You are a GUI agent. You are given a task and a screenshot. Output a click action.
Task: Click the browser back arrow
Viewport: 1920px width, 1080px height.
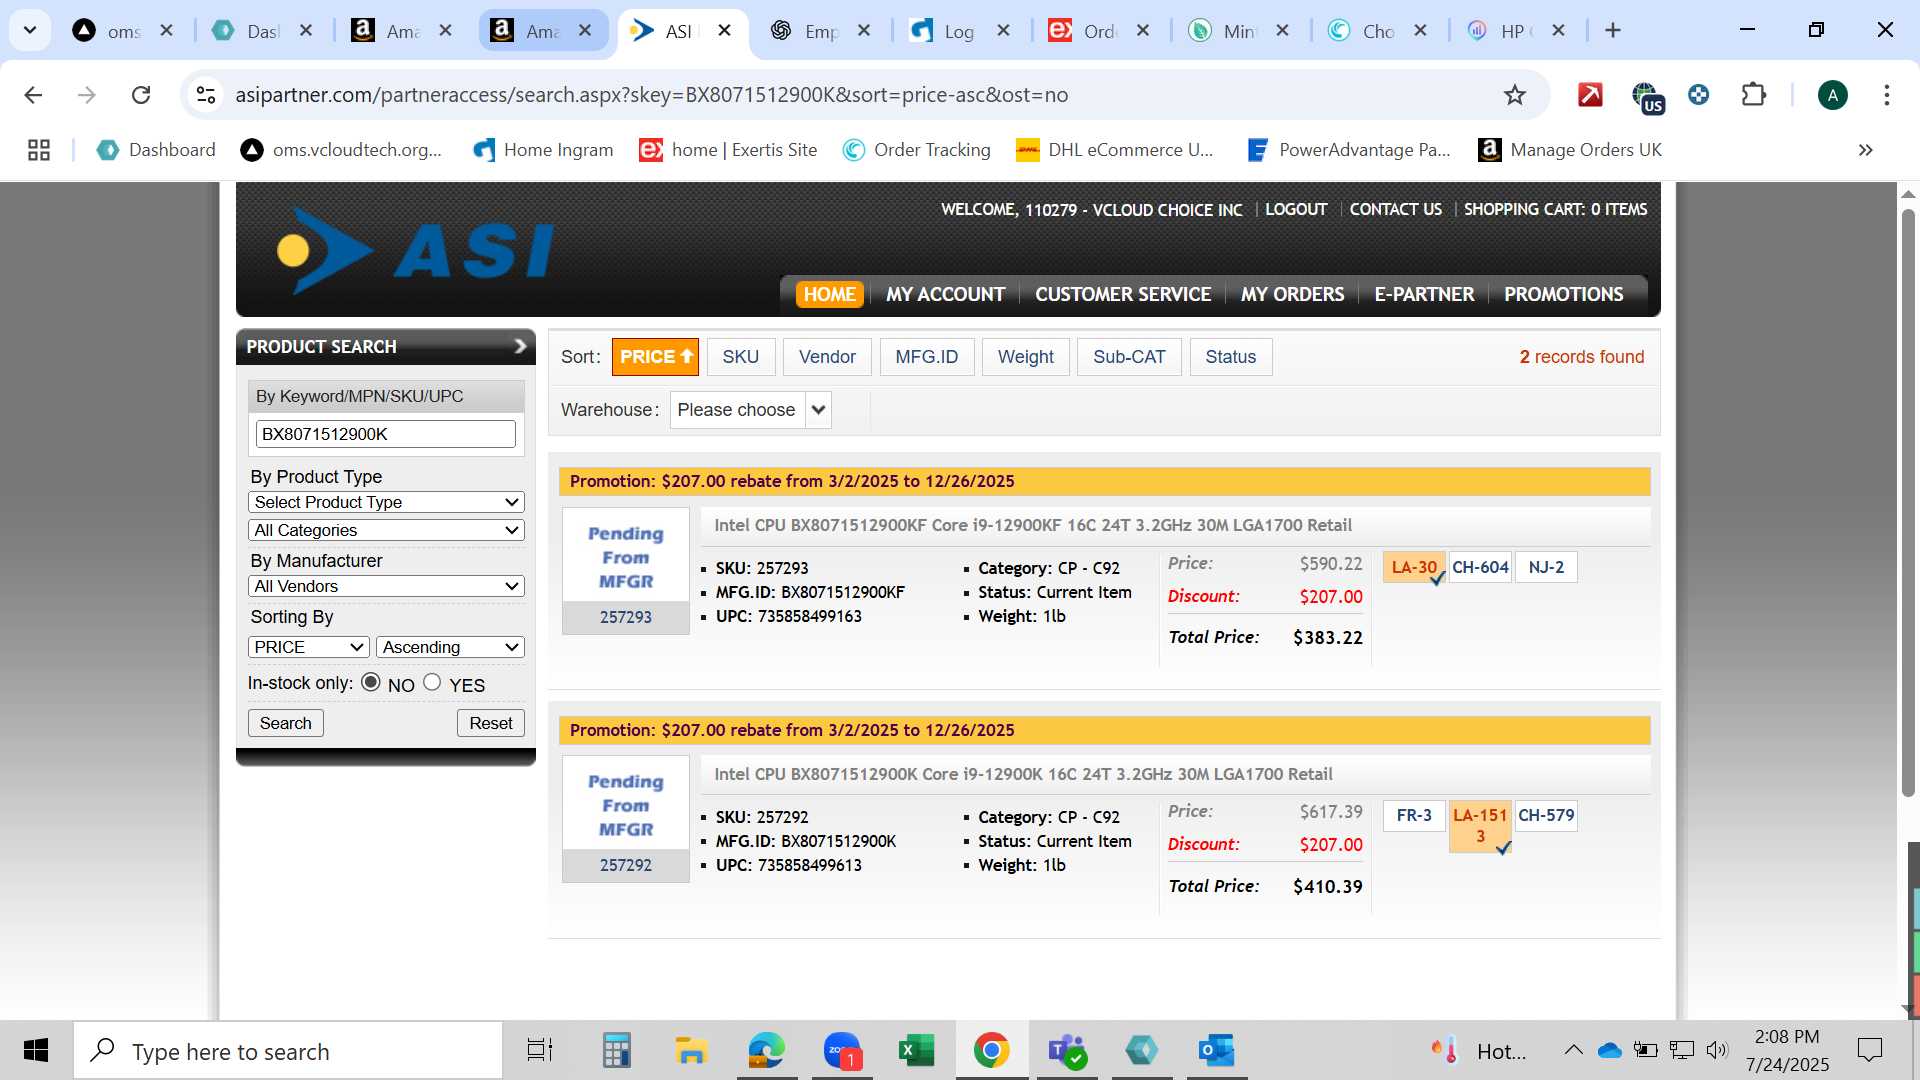coord(33,95)
